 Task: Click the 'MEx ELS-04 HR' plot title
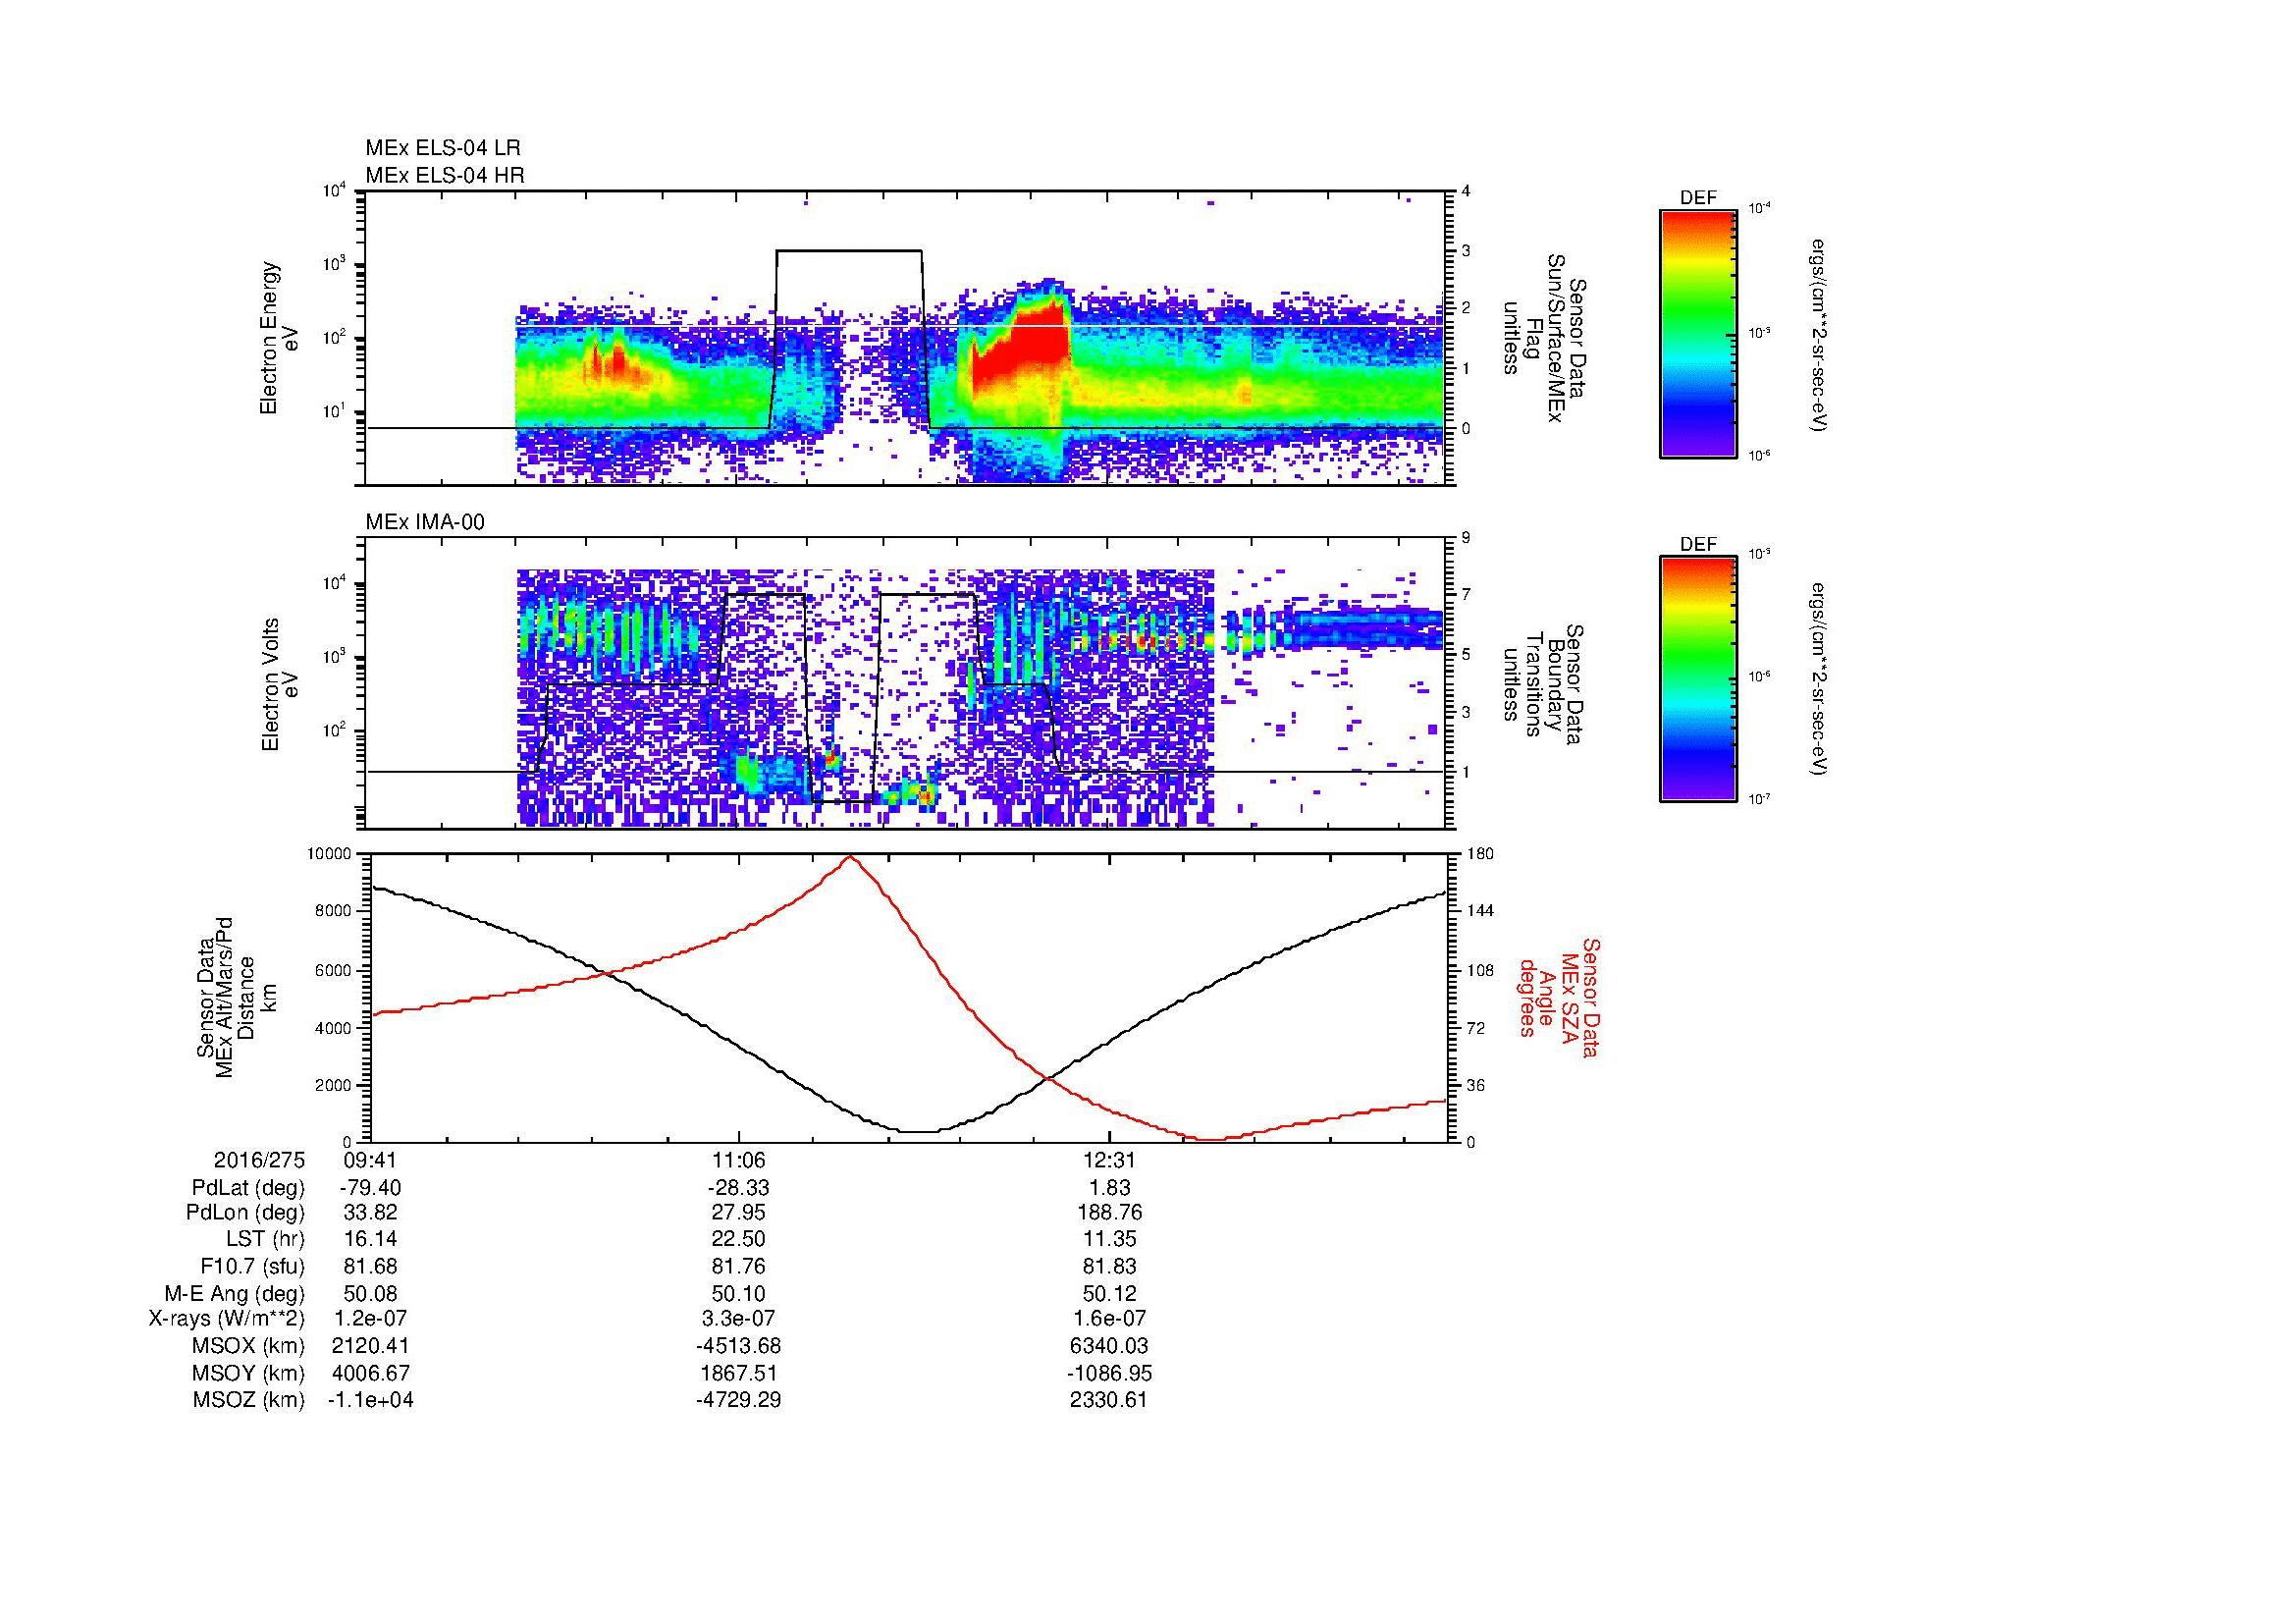tap(445, 176)
